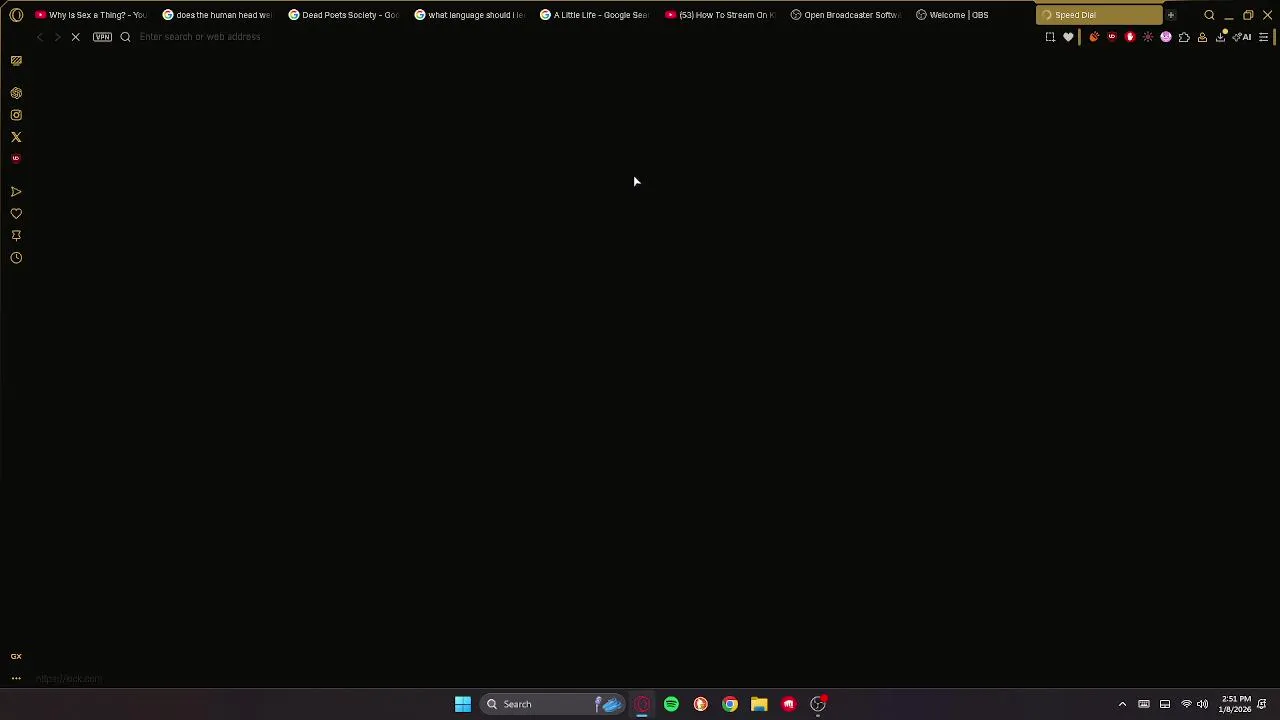Select the active 'Speed Dial' tab
Viewport: 1280px width, 720px height.
click(x=1098, y=15)
